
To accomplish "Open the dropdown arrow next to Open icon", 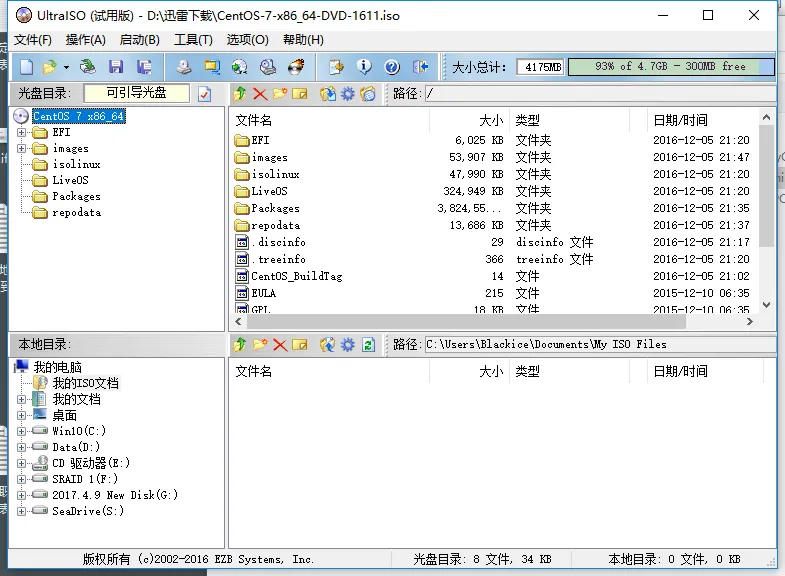I will point(66,67).
